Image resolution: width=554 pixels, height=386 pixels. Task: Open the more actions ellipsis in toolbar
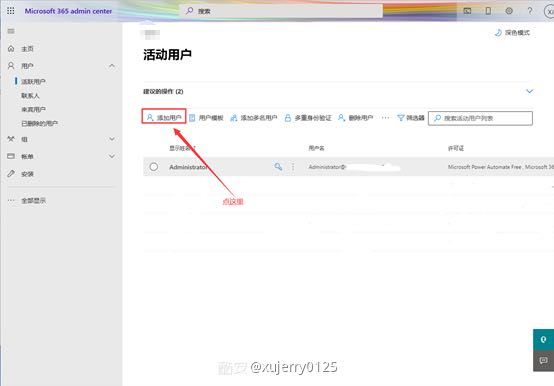point(385,118)
